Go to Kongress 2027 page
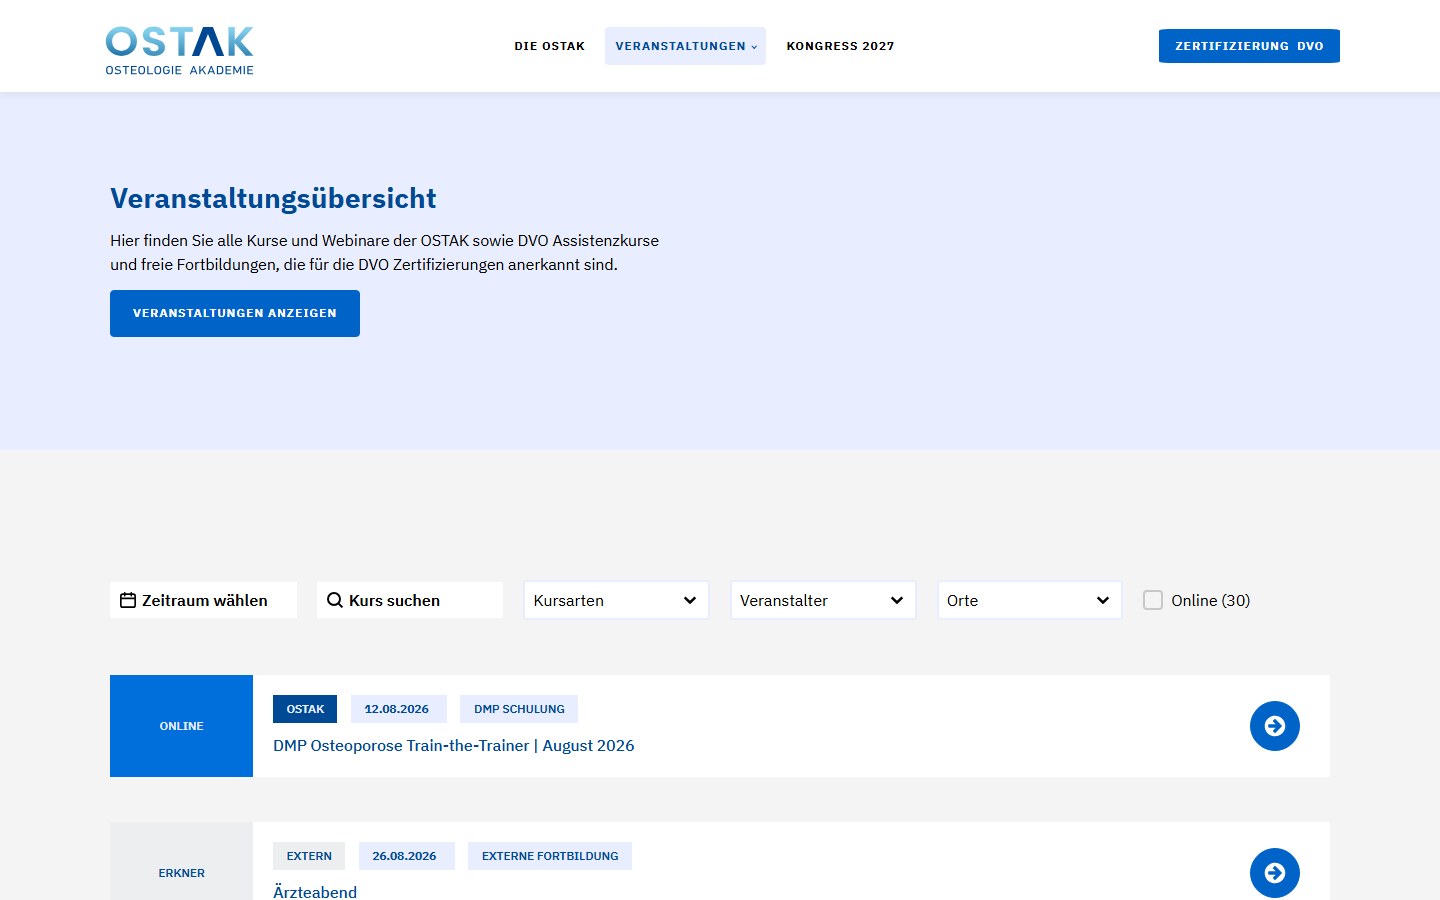The width and height of the screenshot is (1440, 900). pyautogui.click(x=840, y=46)
